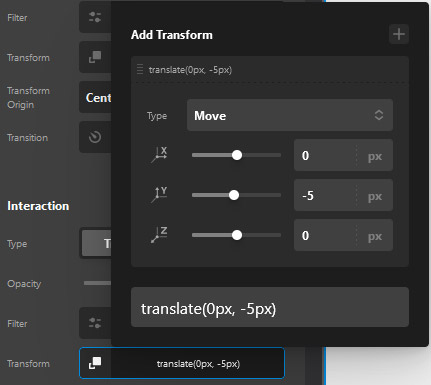Open the X value px unit selector

point(375,156)
